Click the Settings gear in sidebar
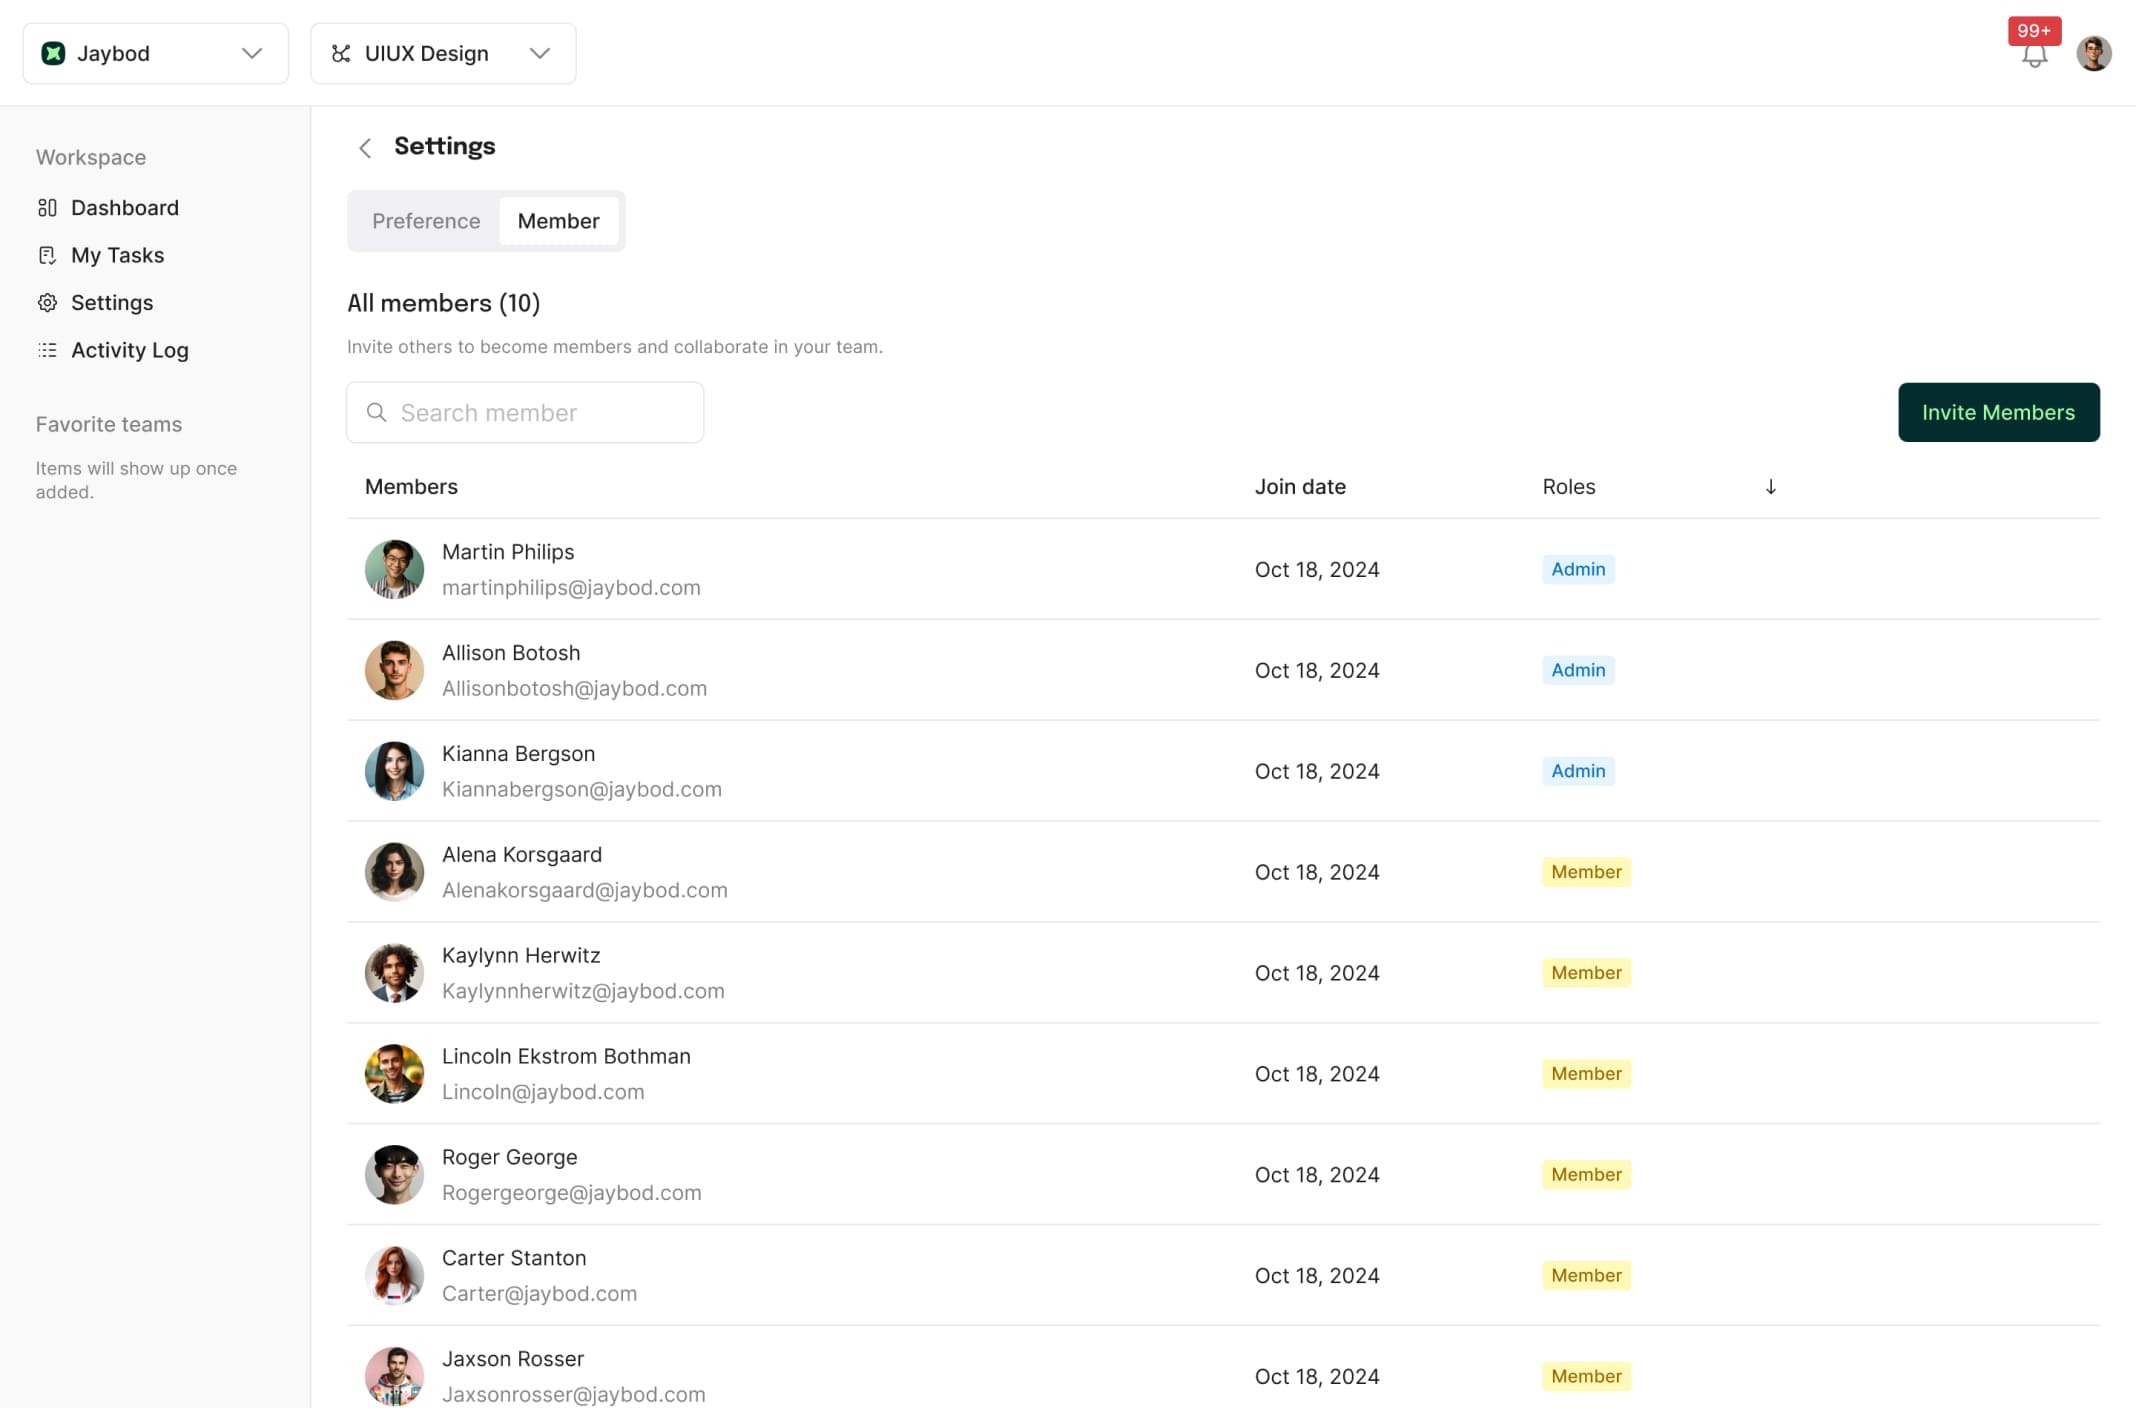2136x1408 pixels. click(x=47, y=303)
